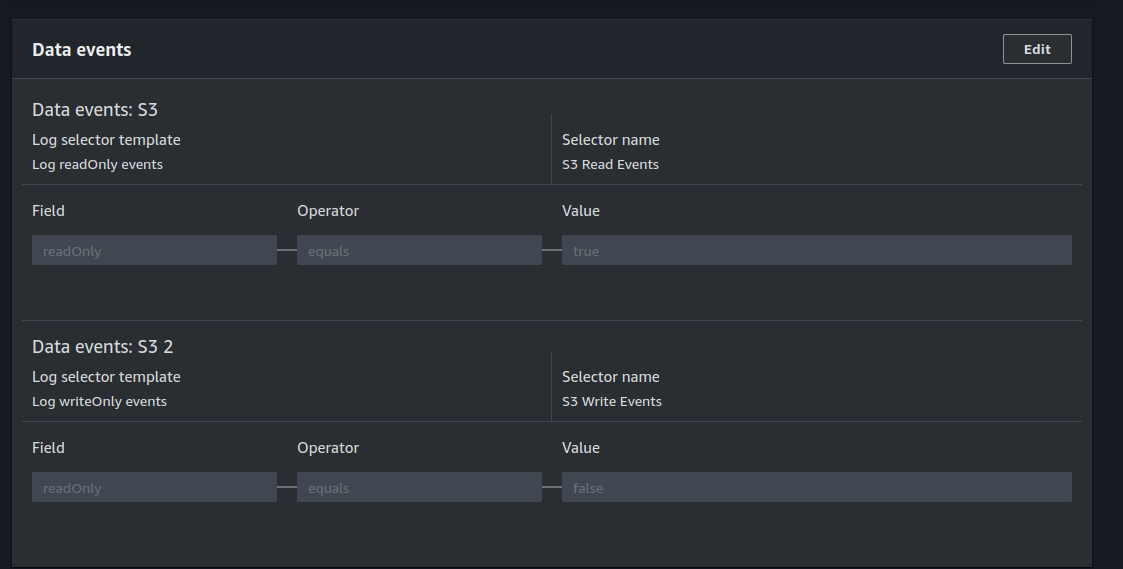Screen dimensions: 1123x569
Task: Click the S3 Write Events selector name
Action: [x=612, y=401]
